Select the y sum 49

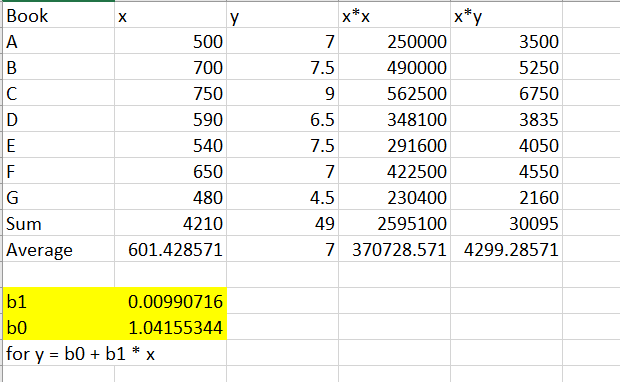tap(282, 223)
